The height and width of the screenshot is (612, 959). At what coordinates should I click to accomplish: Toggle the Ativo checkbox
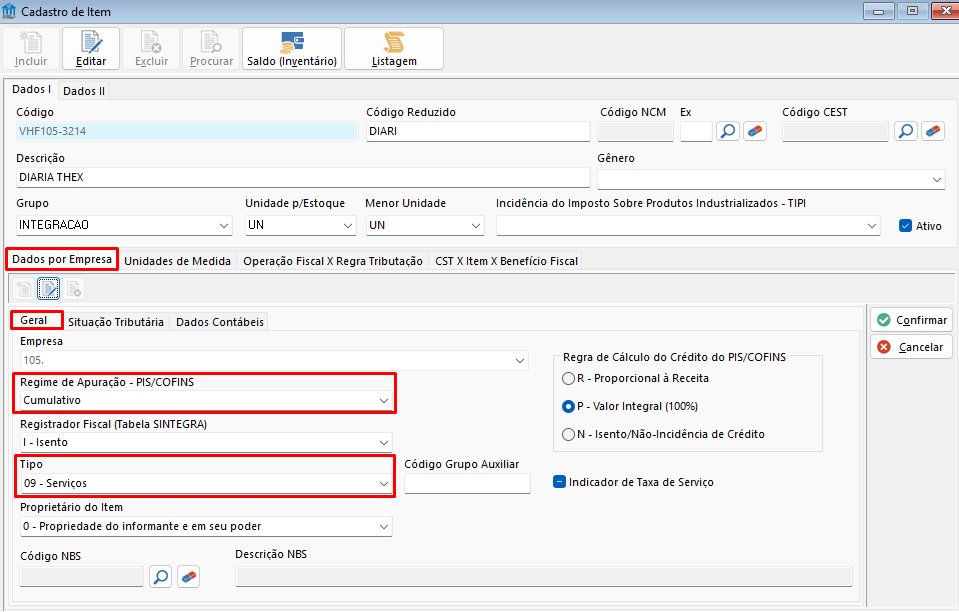coord(906,226)
